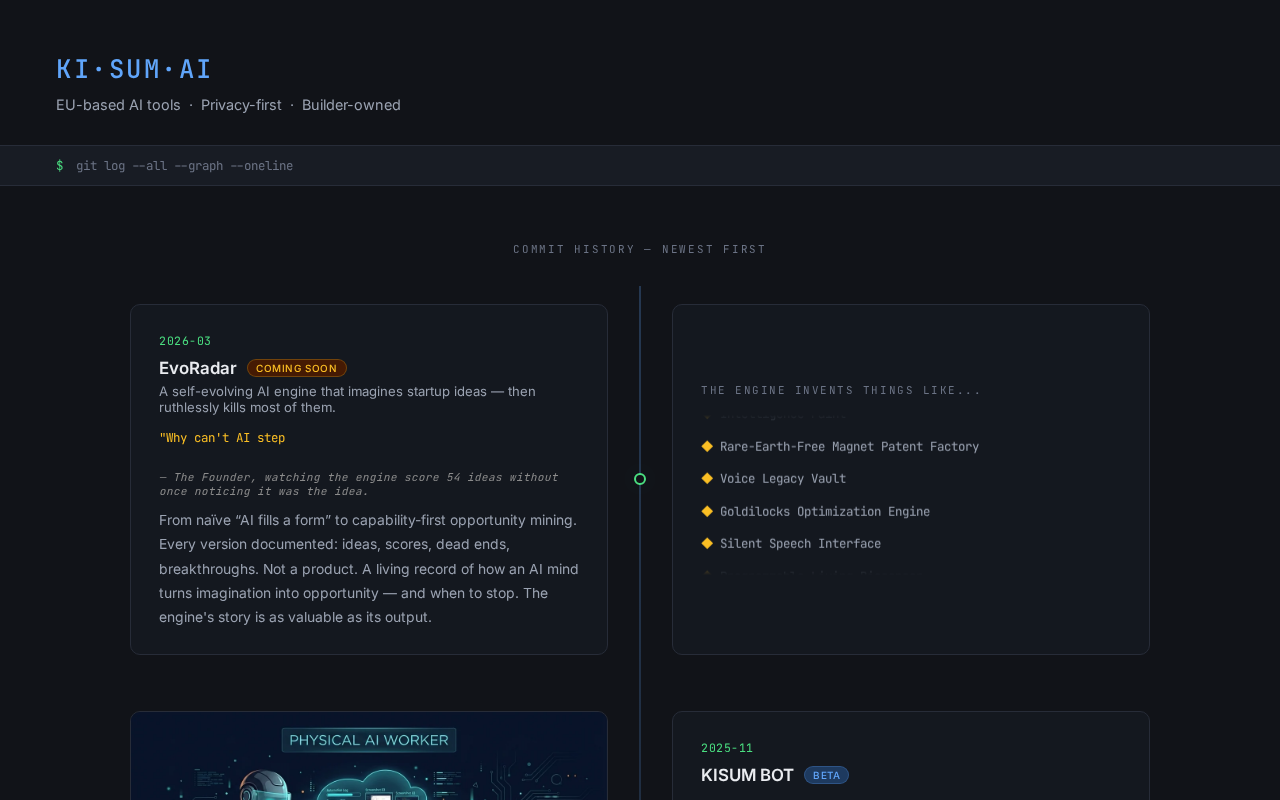Click the git log command text
The width and height of the screenshot is (1280, 800).
pos(185,166)
